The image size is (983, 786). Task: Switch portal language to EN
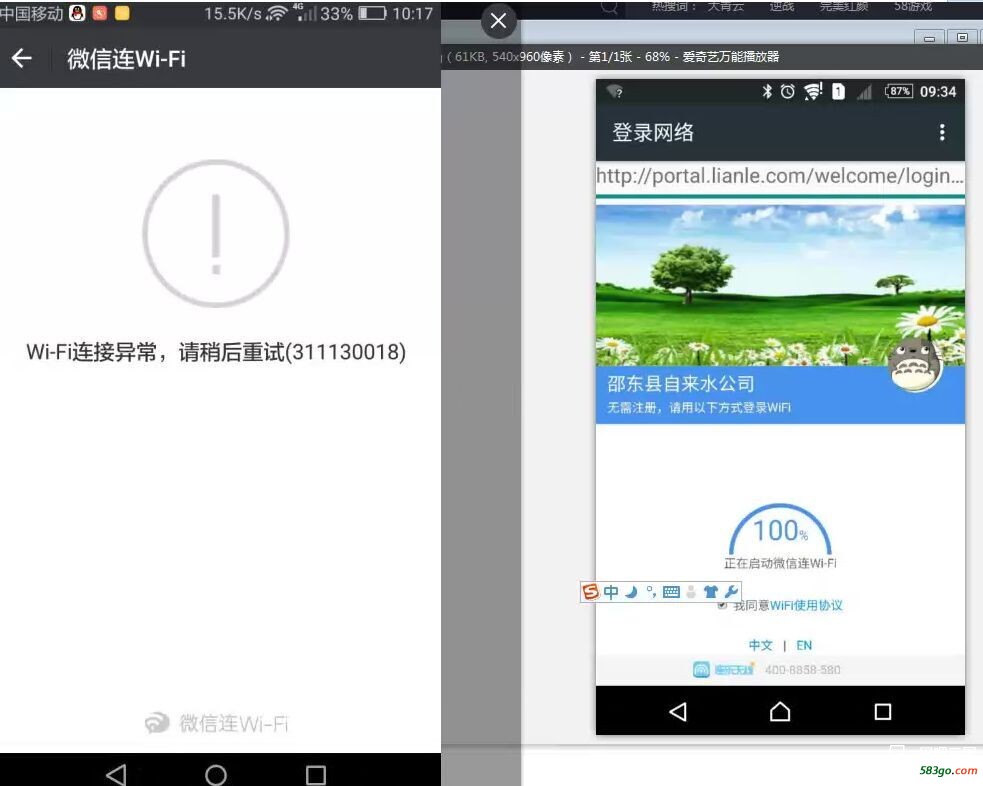804,645
